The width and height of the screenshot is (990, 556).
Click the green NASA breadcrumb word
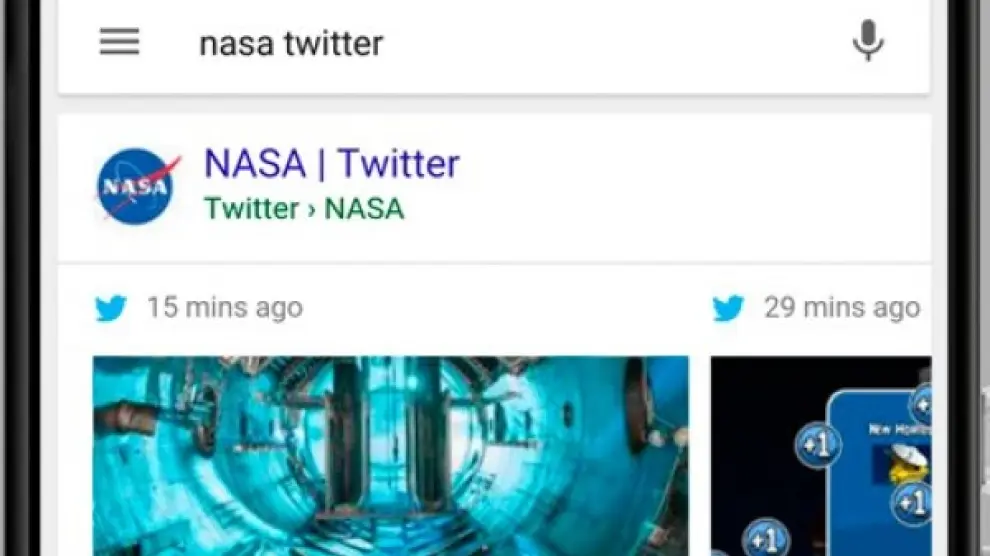[365, 209]
